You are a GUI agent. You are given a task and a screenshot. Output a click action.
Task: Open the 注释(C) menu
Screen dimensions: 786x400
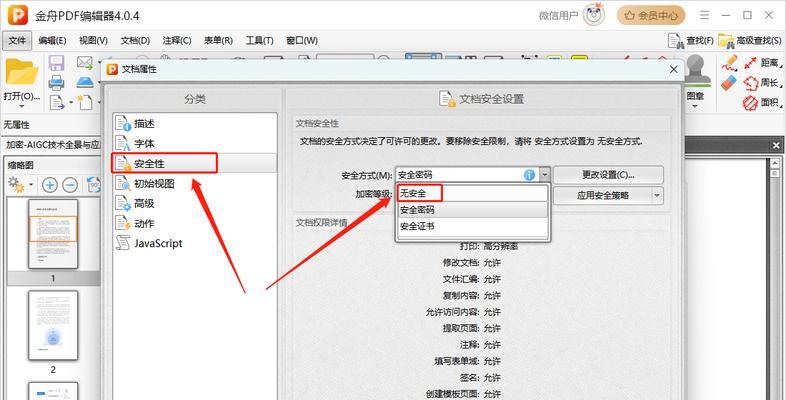(177, 41)
